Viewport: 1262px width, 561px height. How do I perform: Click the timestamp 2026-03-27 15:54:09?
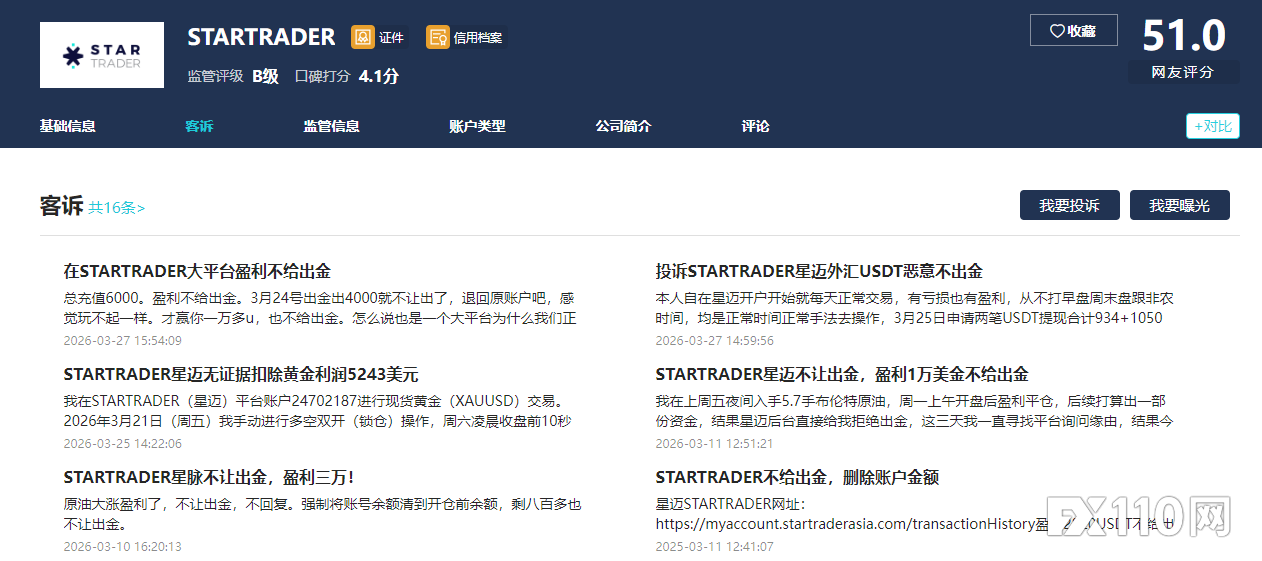(122, 340)
